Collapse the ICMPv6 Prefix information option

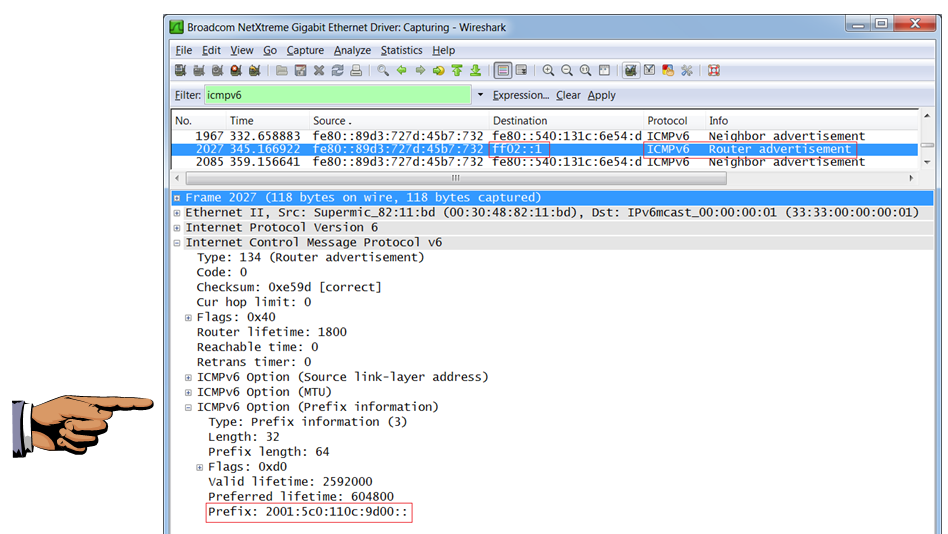click(x=189, y=407)
